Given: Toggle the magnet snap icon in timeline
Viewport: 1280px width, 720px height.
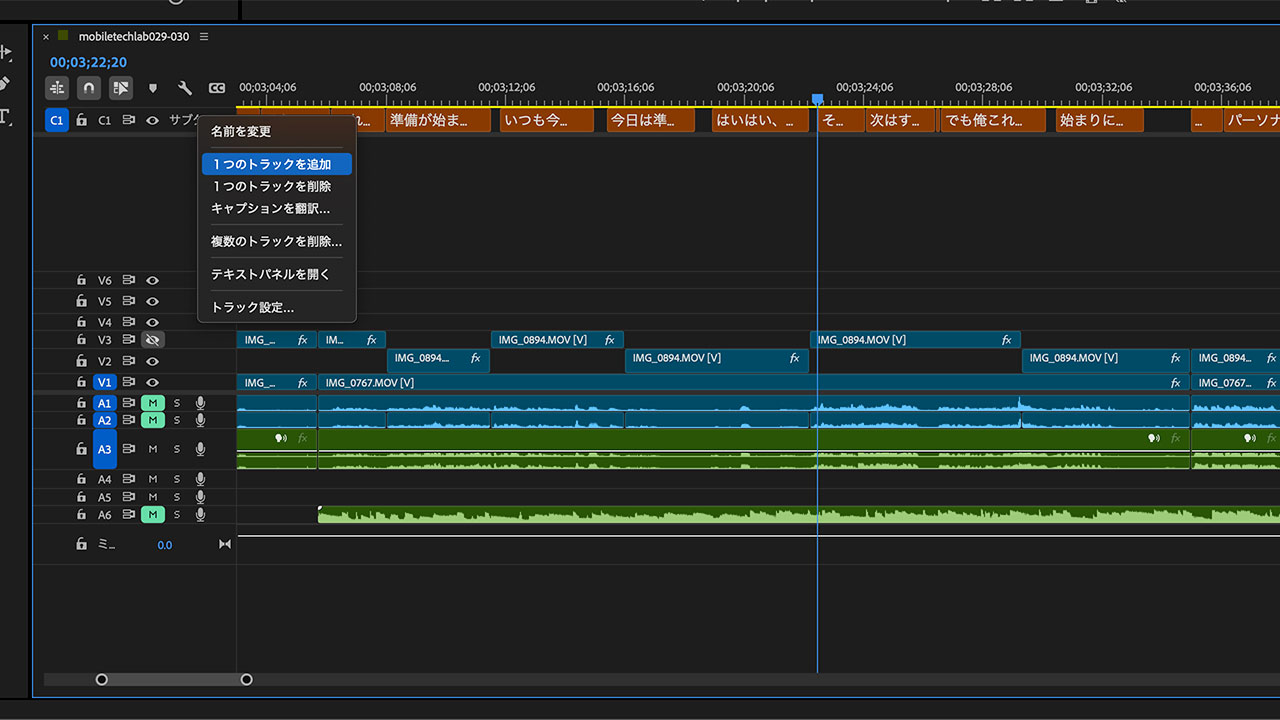Looking at the screenshot, I should click(89, 88).
